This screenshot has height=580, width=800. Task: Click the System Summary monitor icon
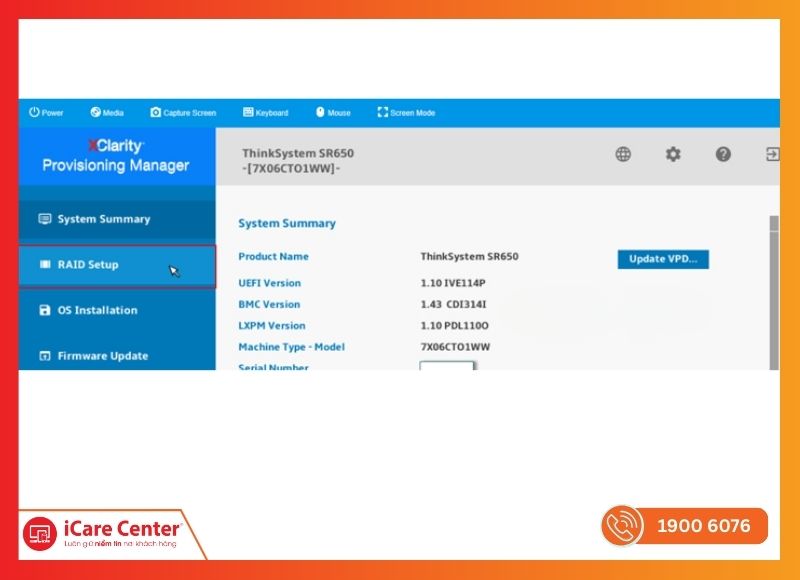tap(45, 219)
